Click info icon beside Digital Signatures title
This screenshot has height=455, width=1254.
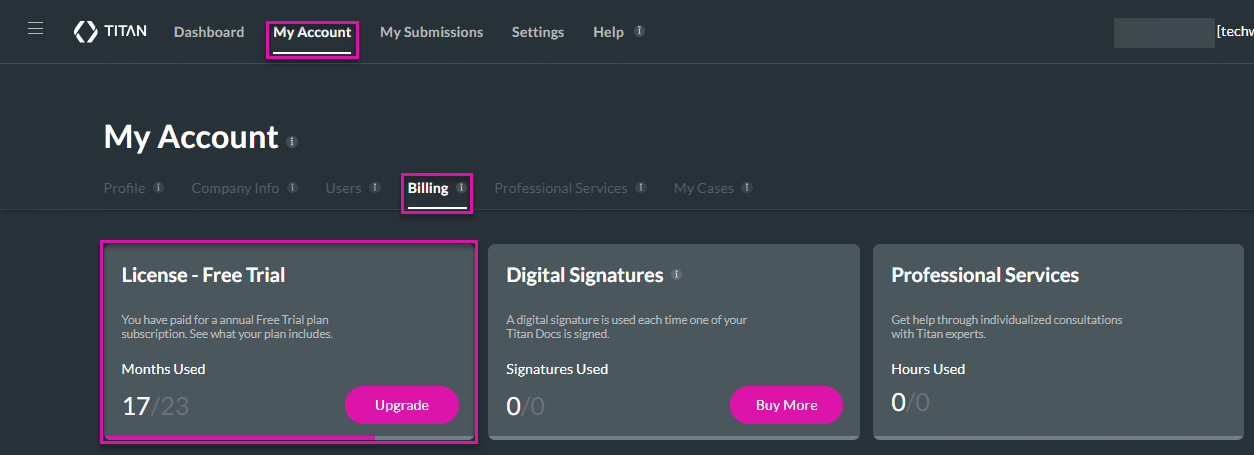point(677,274)
